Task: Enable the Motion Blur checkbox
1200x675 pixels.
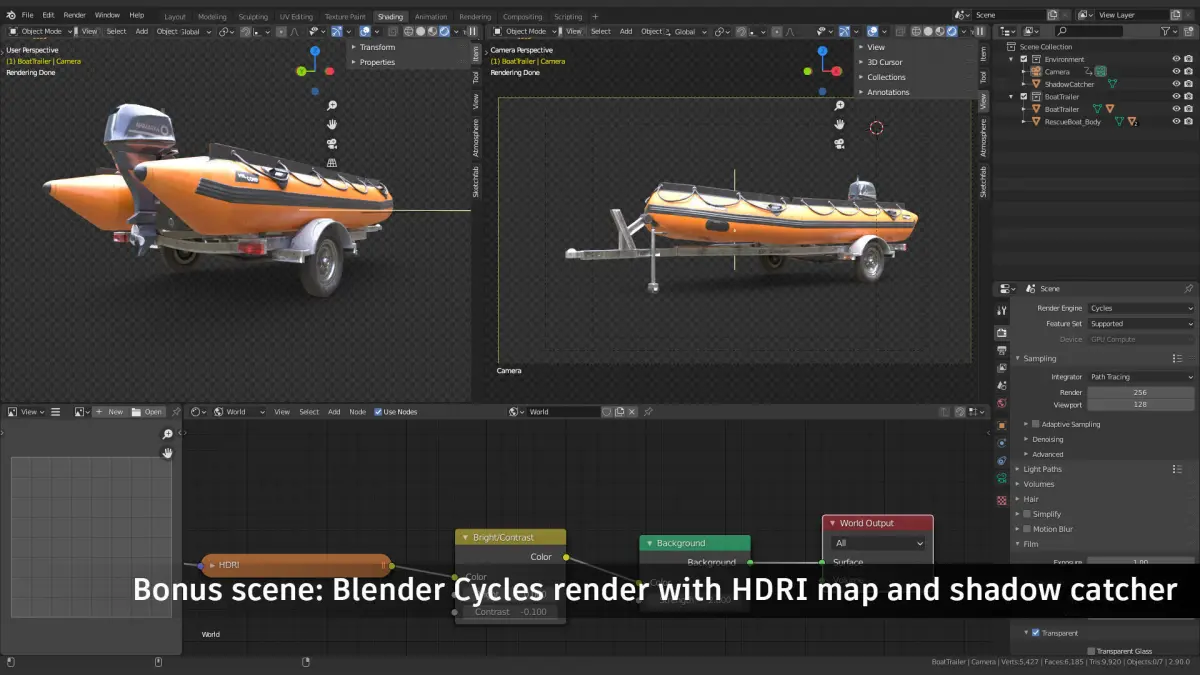Action: click(x=1027, y=529)
